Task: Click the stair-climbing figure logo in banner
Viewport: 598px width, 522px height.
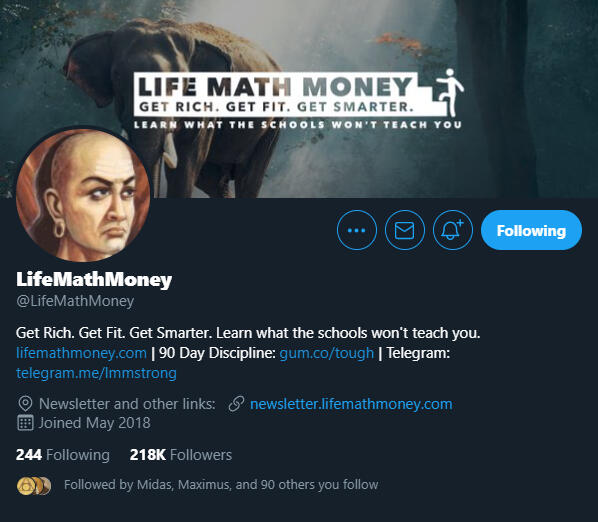Action: [450, 92]
